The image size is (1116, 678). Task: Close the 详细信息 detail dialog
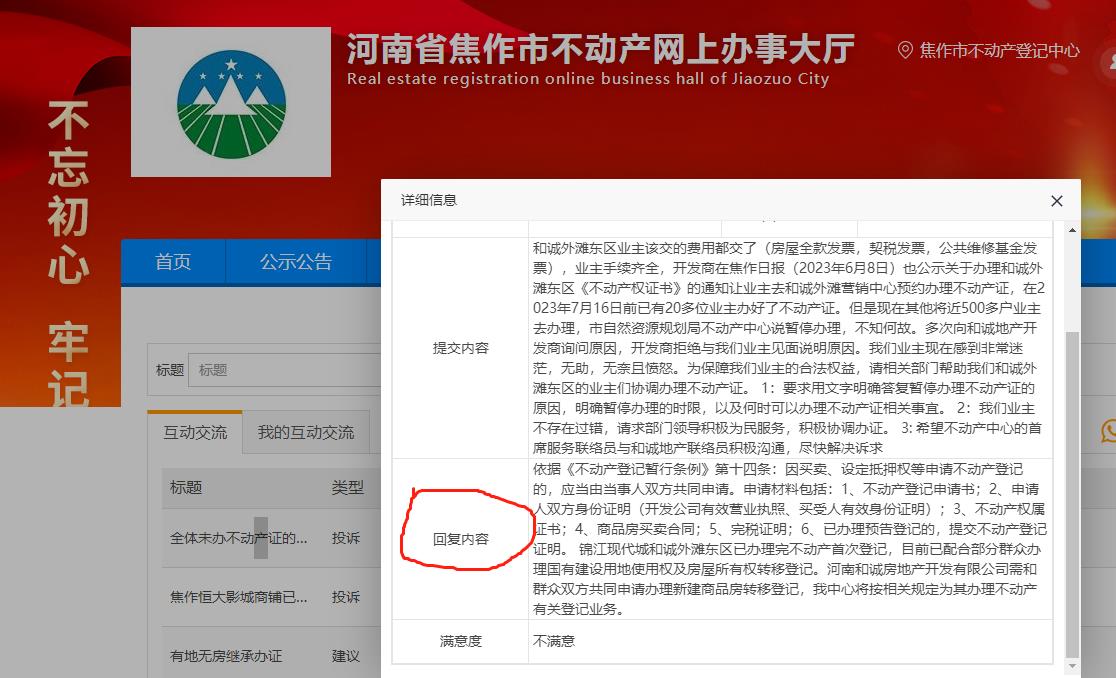coord(1056,200)
